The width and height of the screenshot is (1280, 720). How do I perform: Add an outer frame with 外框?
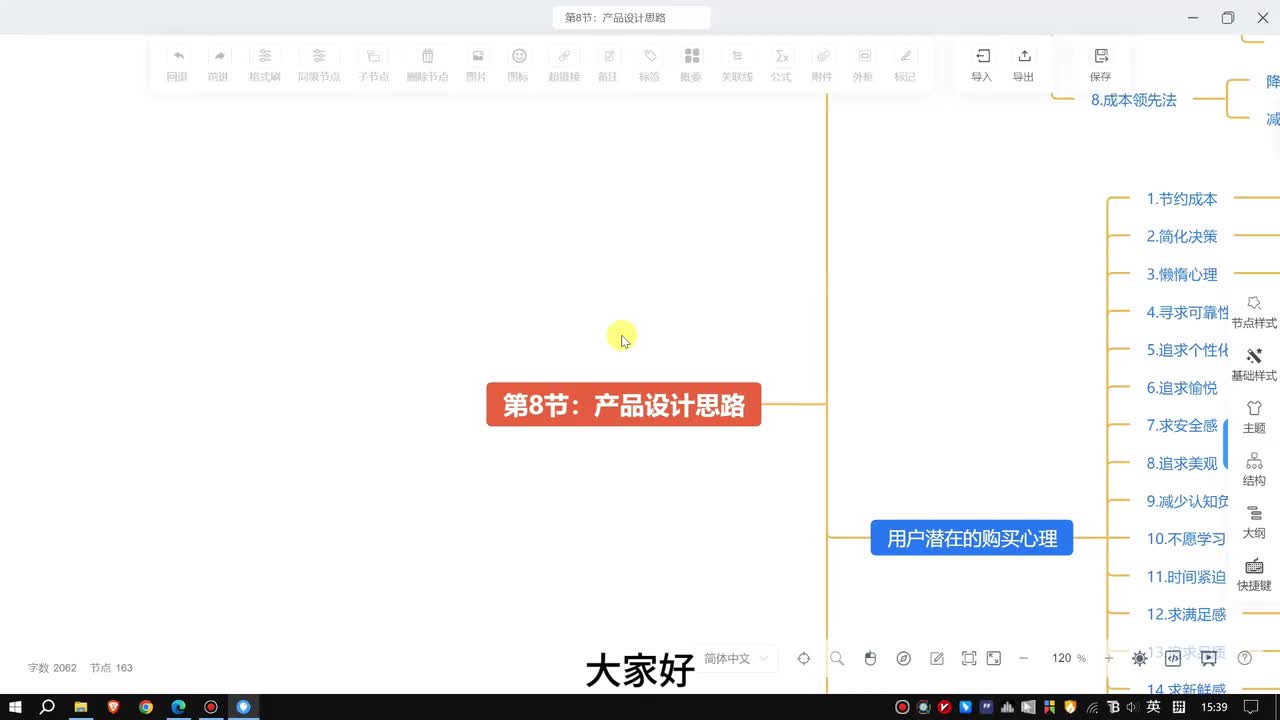[863, 65]
